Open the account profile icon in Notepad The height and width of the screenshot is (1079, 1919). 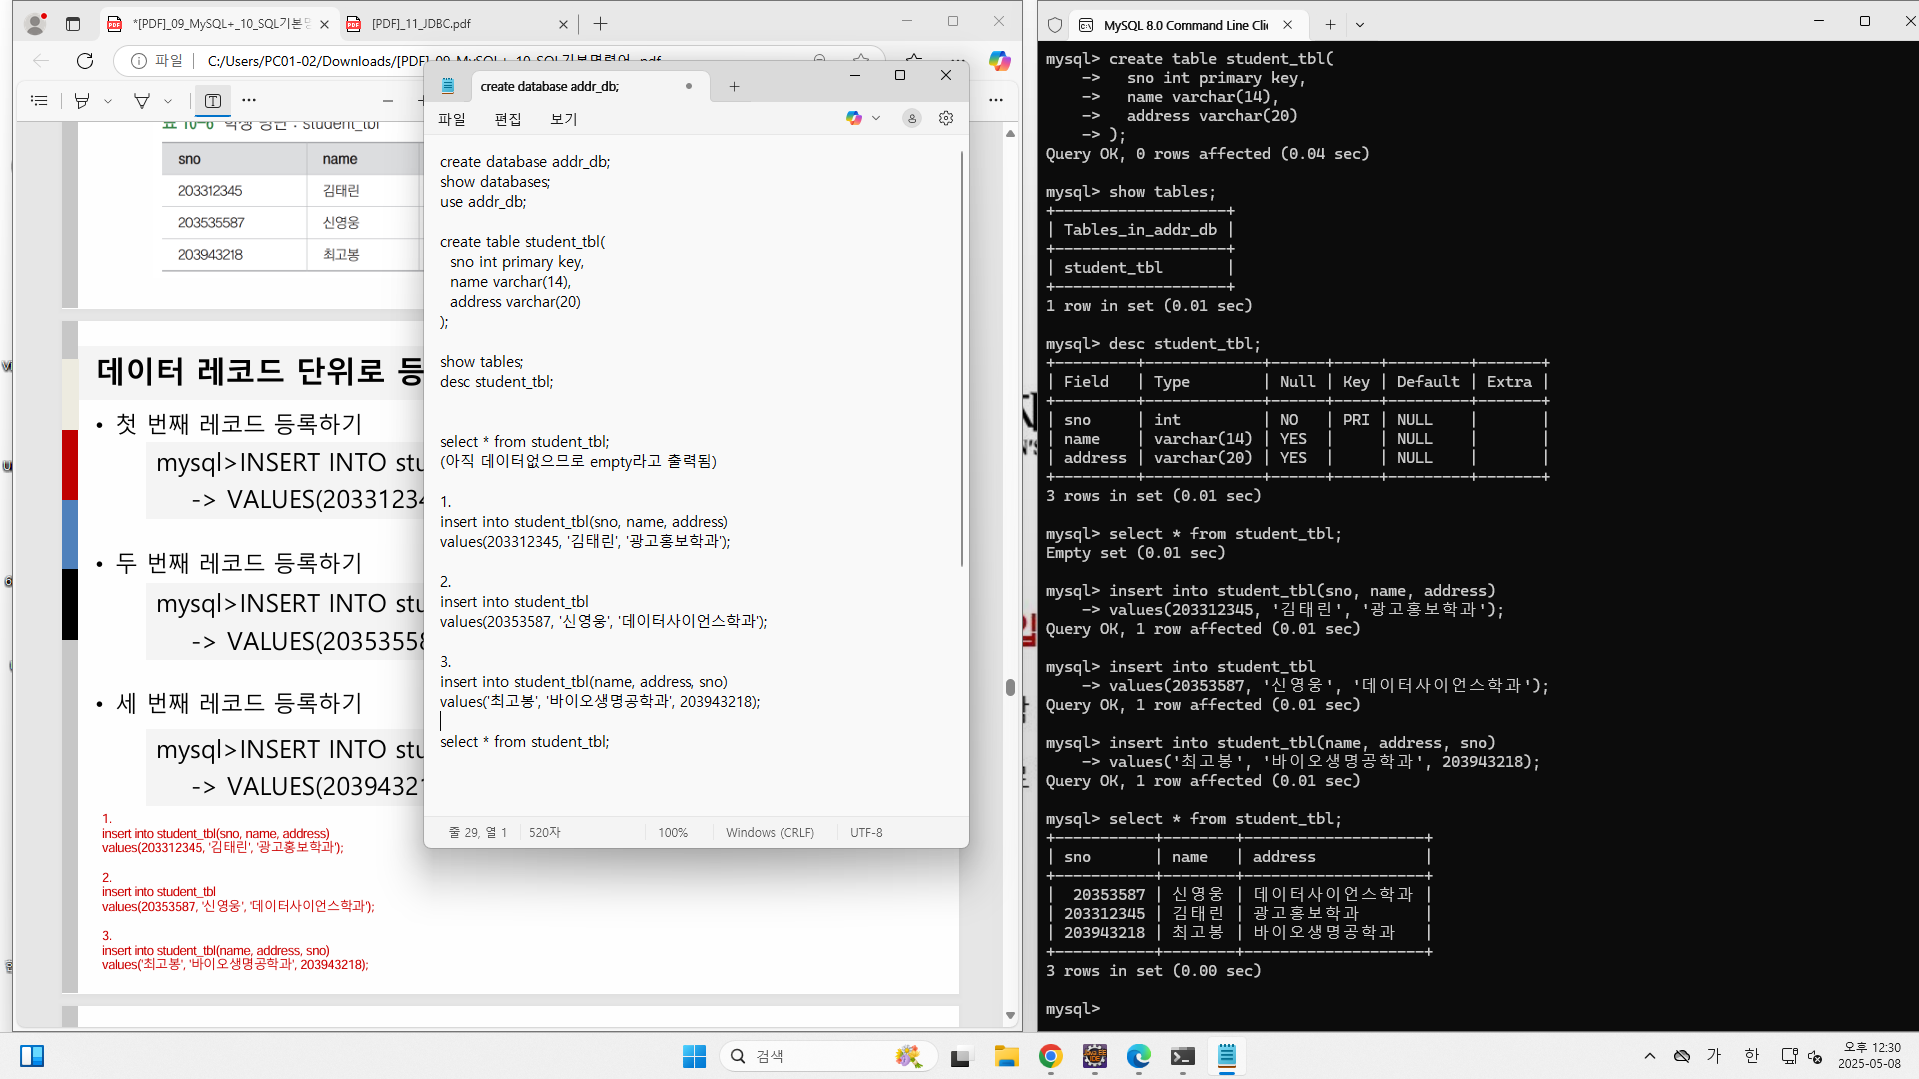pos(911,118)
